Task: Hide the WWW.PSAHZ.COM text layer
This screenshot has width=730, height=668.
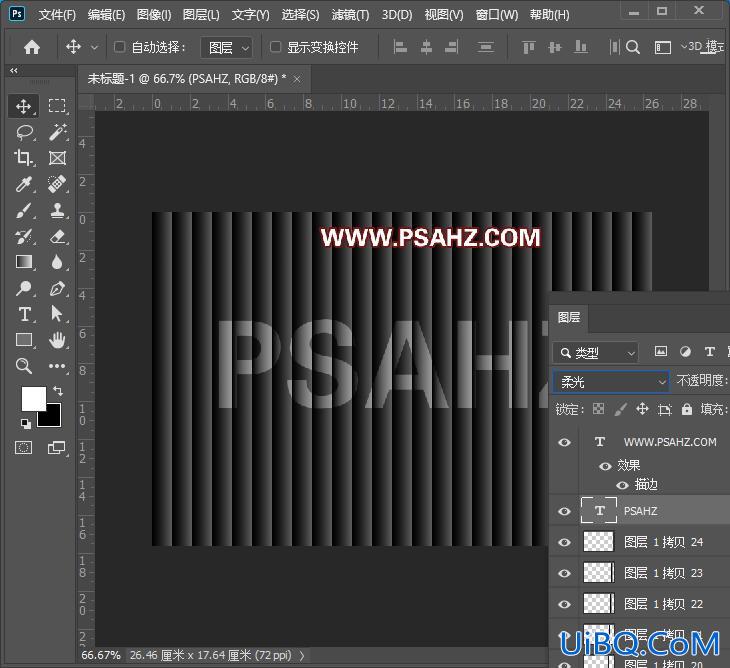Action: (x=564, y=442)
